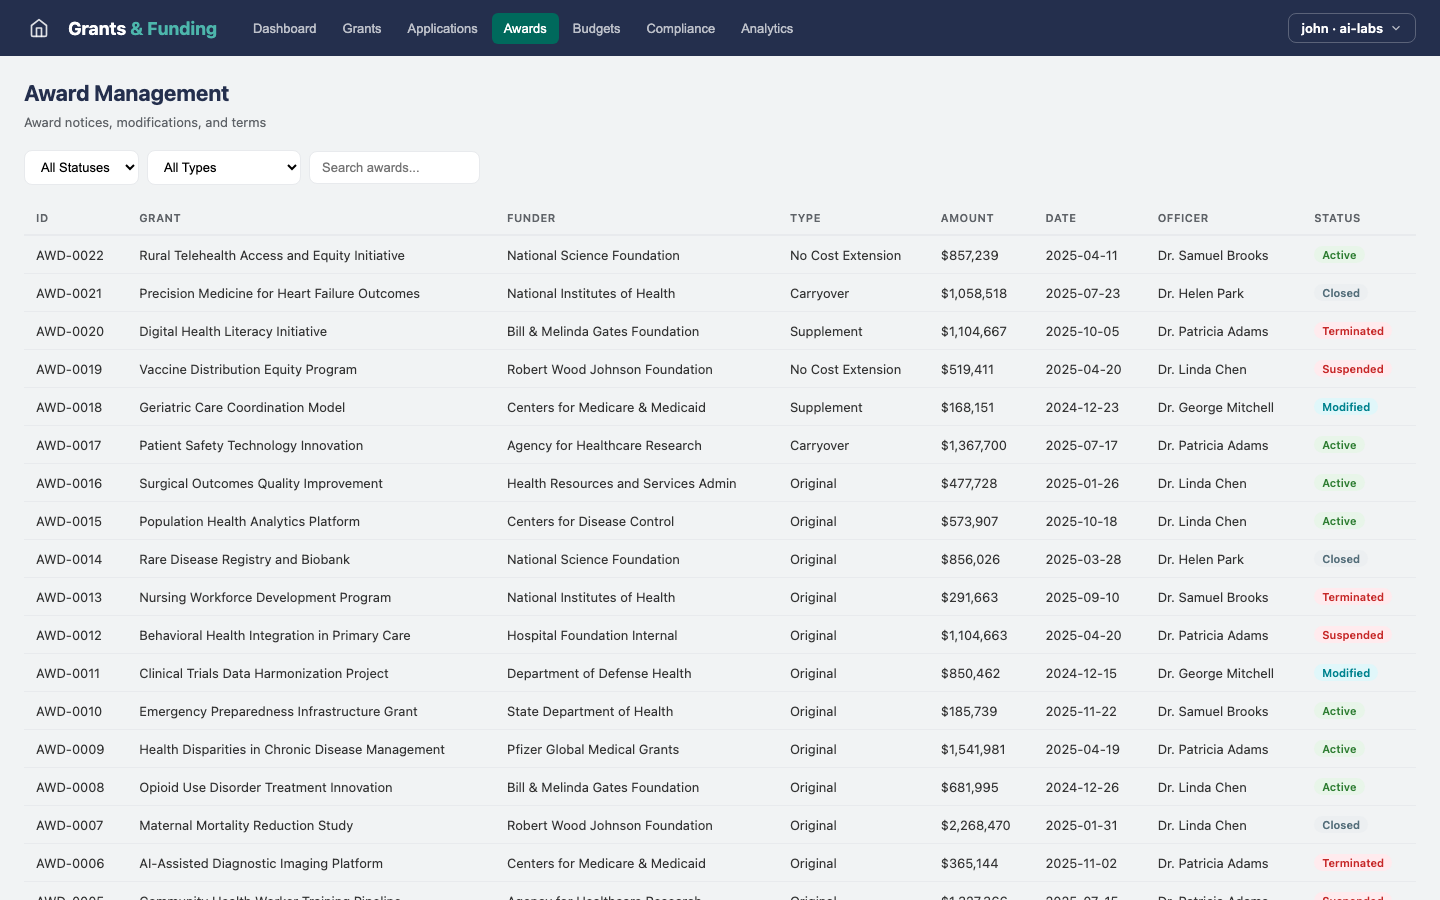Sort the table by the AMOUNT column

click(x=967, y=218)
